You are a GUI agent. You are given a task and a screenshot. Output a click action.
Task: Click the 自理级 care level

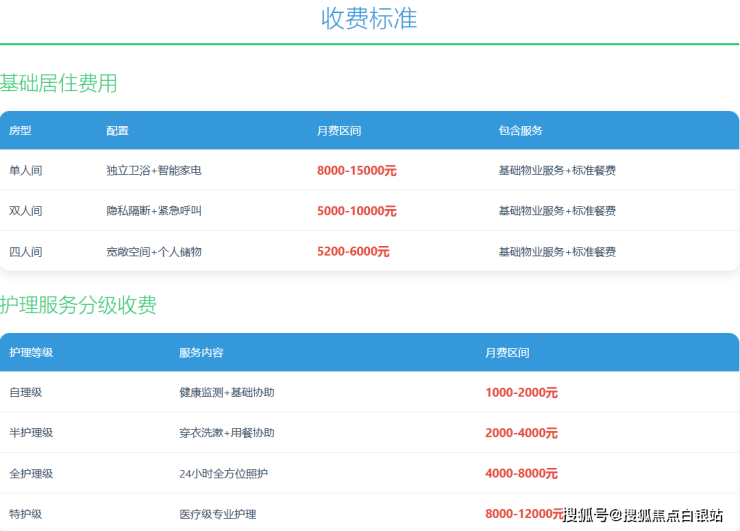pos(25,393)
